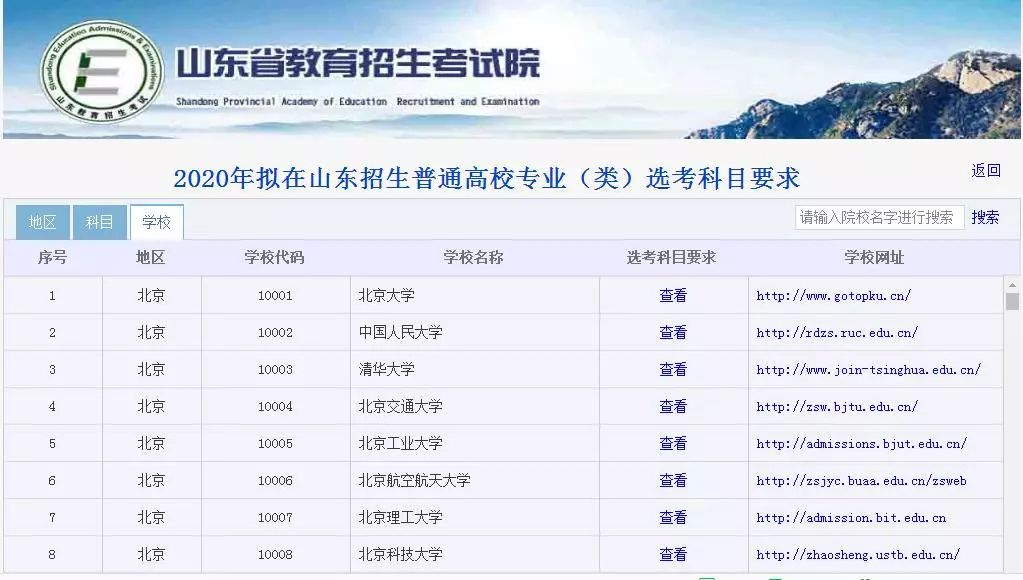Open the admission.bit.edu.cn link
The image size is (1023, 580).
pyautogui.click(x=851, y=517)
